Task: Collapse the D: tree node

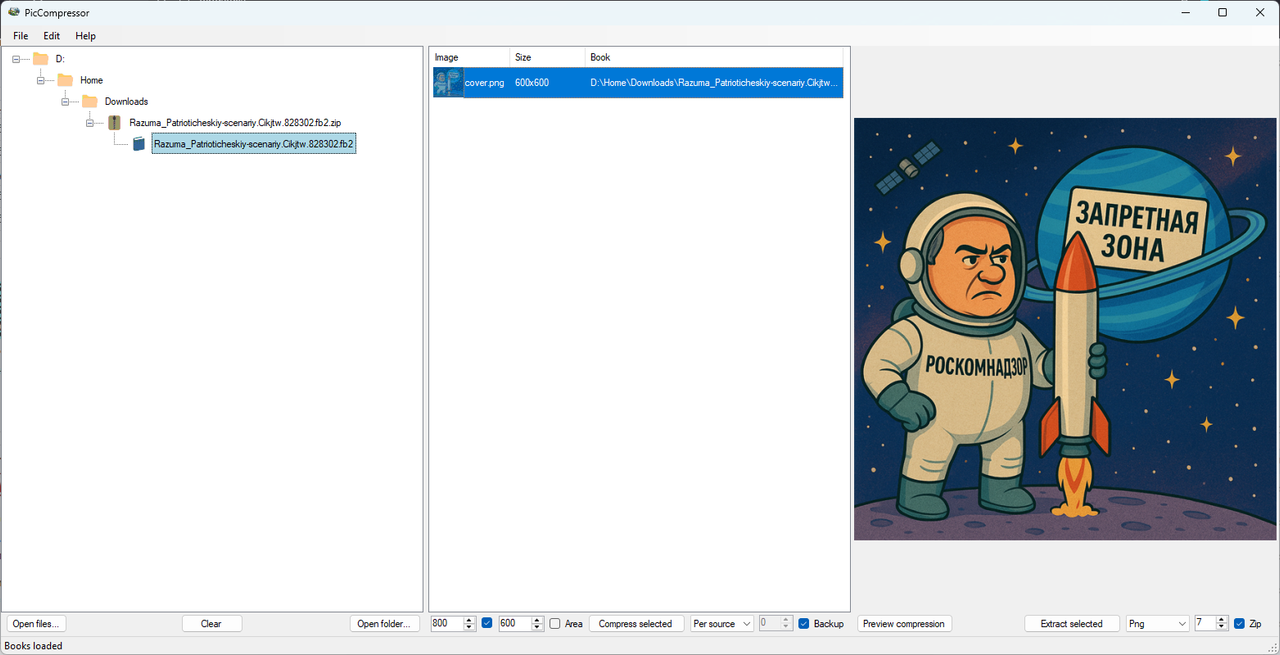Action: pos(16,59)
